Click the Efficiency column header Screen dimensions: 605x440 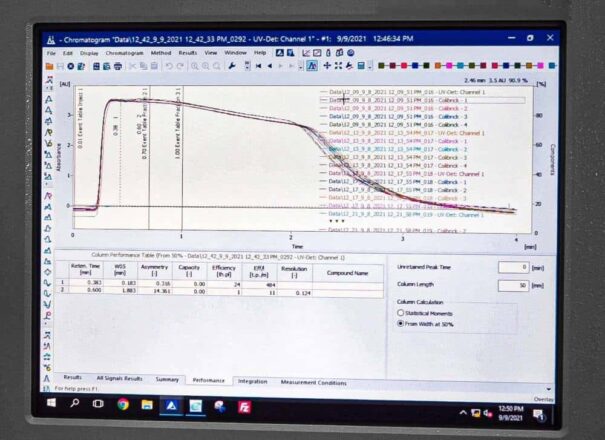223,271
